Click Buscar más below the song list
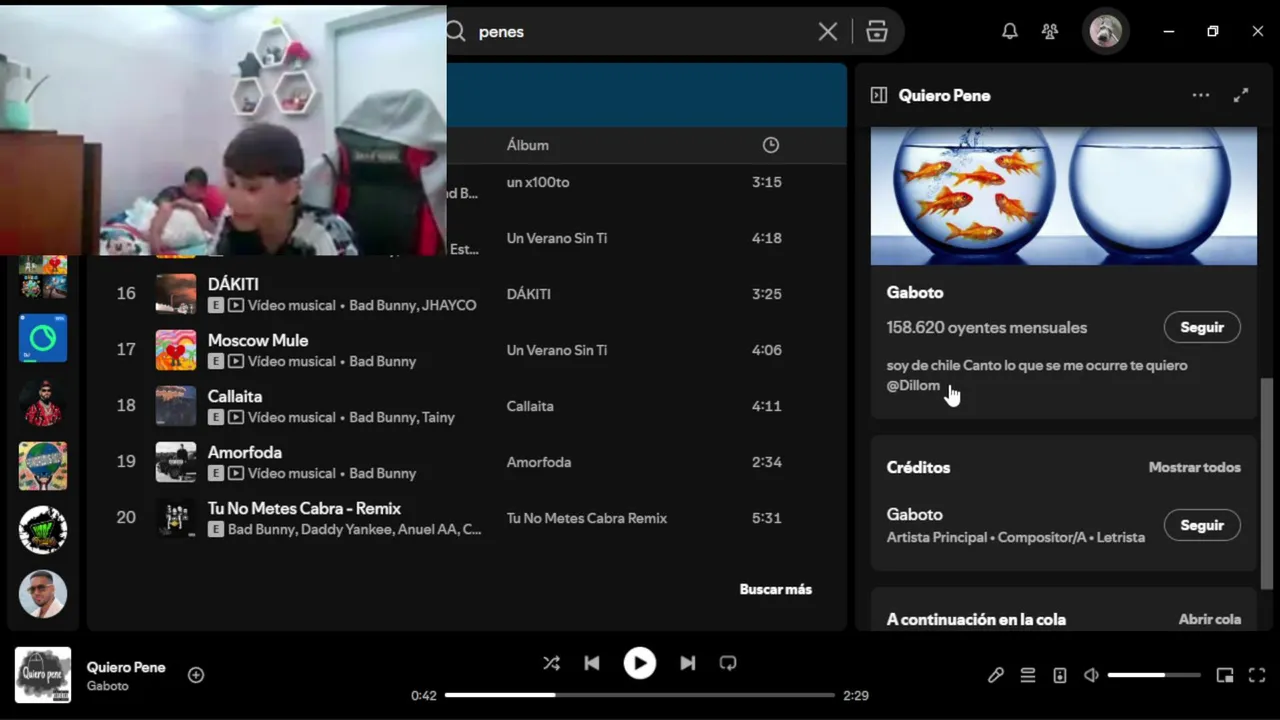1280x720 pixels. tap(776, 589)
